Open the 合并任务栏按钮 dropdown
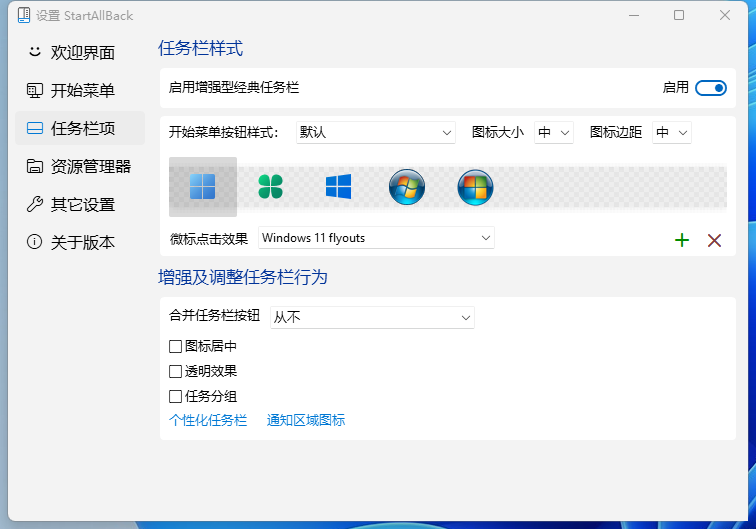Viewport: 756px width, 529px height. coord(372,317)
